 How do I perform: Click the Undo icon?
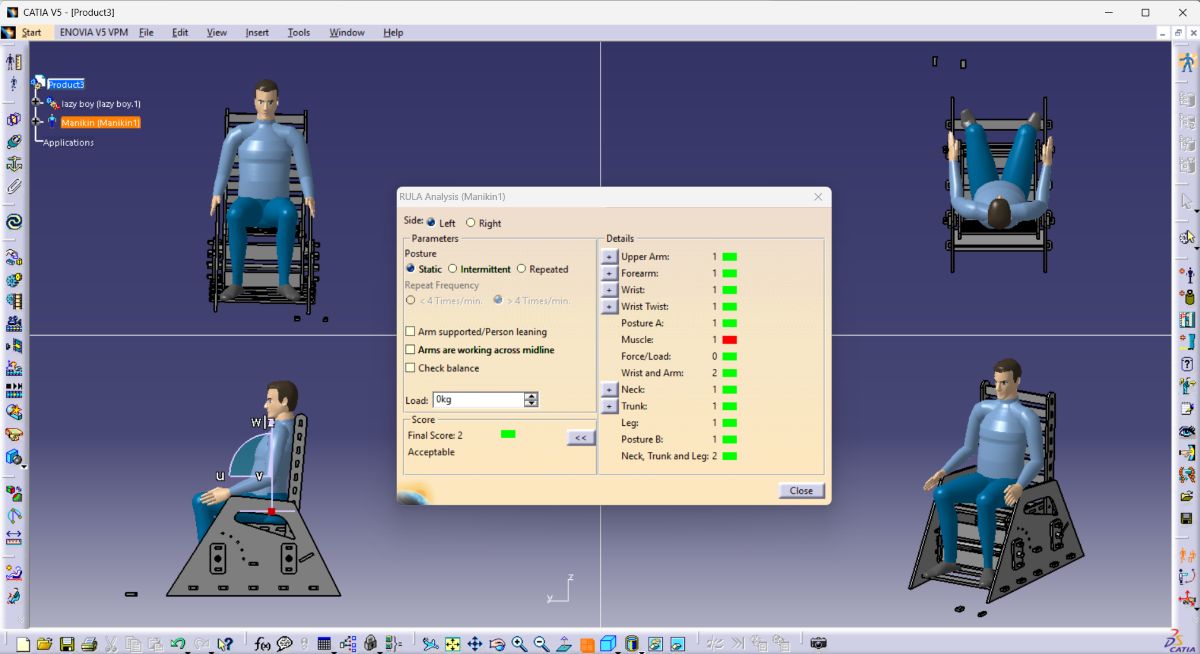178,642
